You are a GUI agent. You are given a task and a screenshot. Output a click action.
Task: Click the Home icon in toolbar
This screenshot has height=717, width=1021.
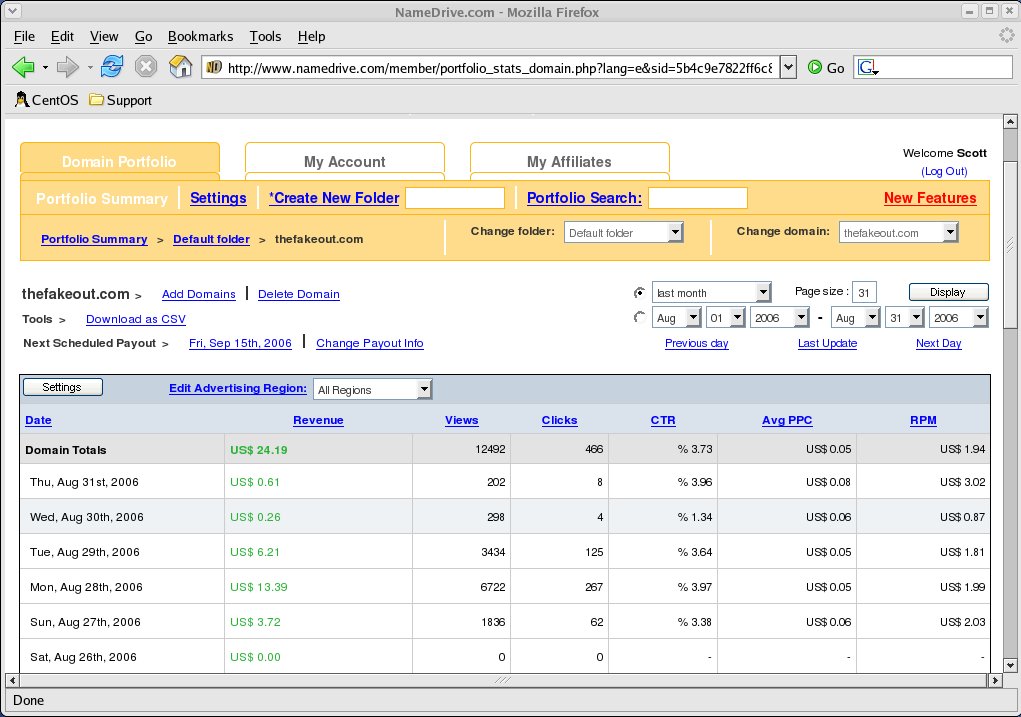(180, 67)
